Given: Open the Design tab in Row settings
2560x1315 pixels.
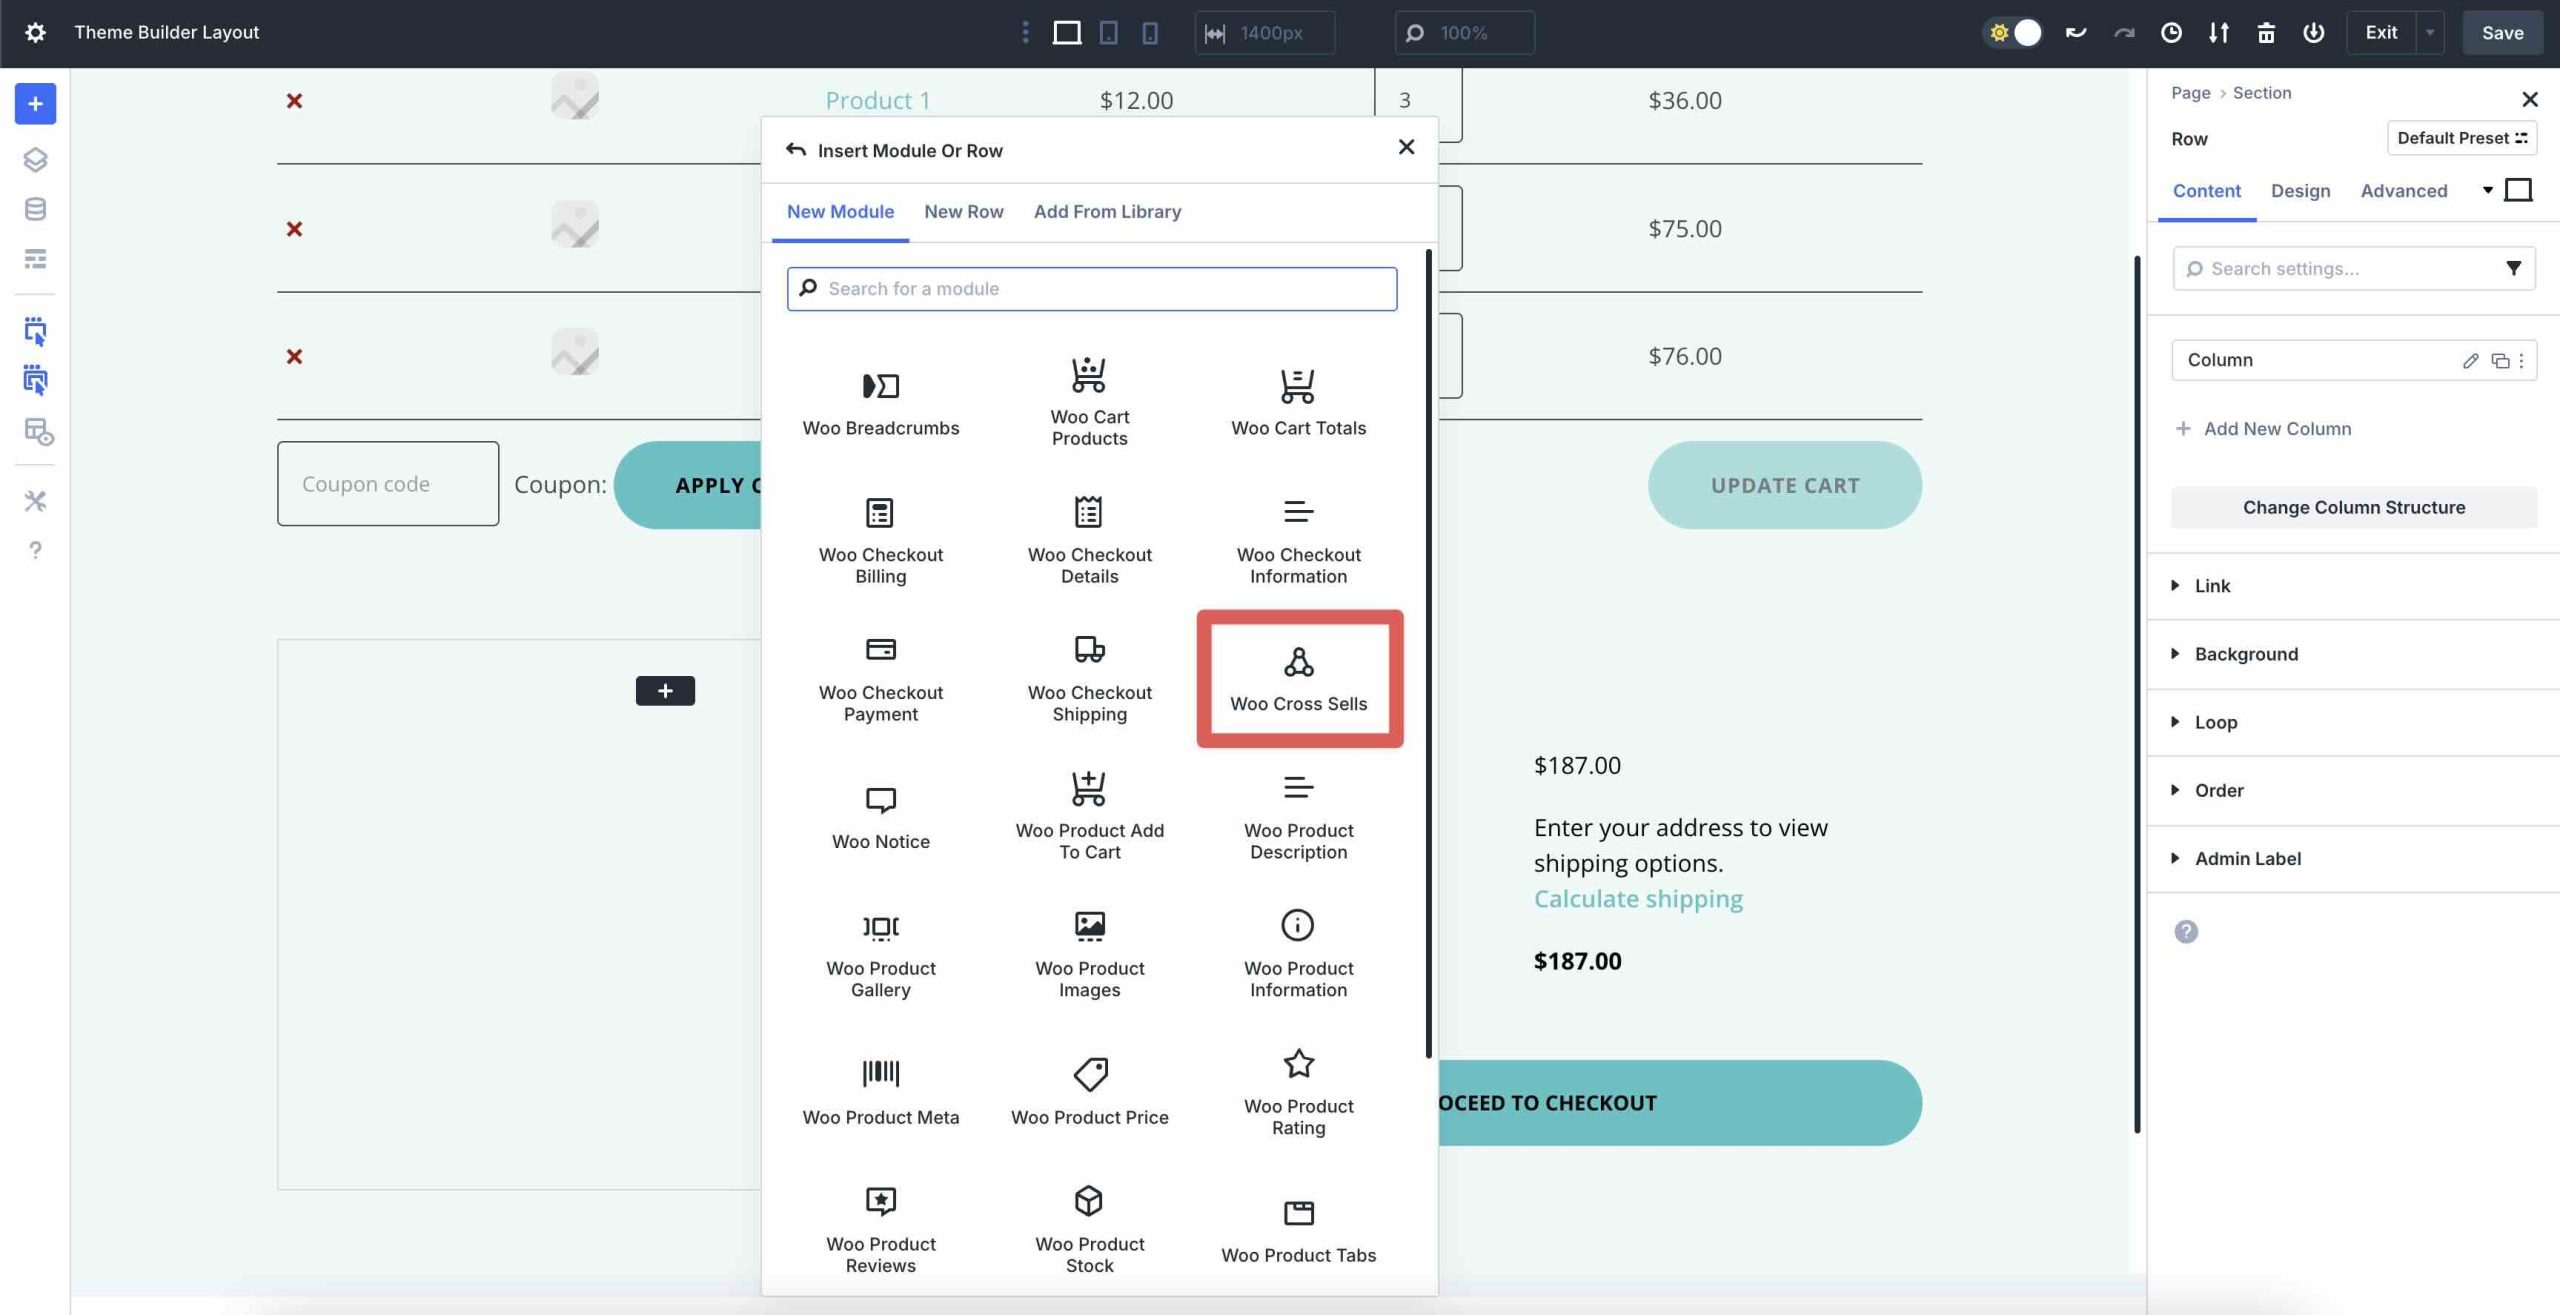Looking at the screenshot, I should 2300,190.
